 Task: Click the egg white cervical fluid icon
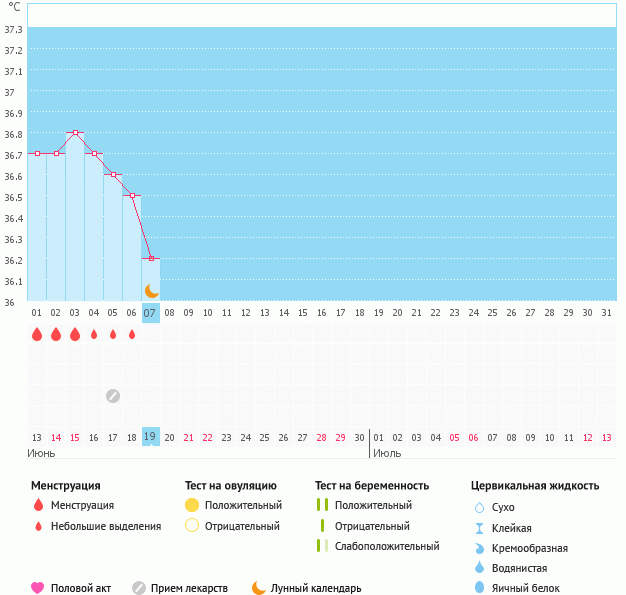479,588
